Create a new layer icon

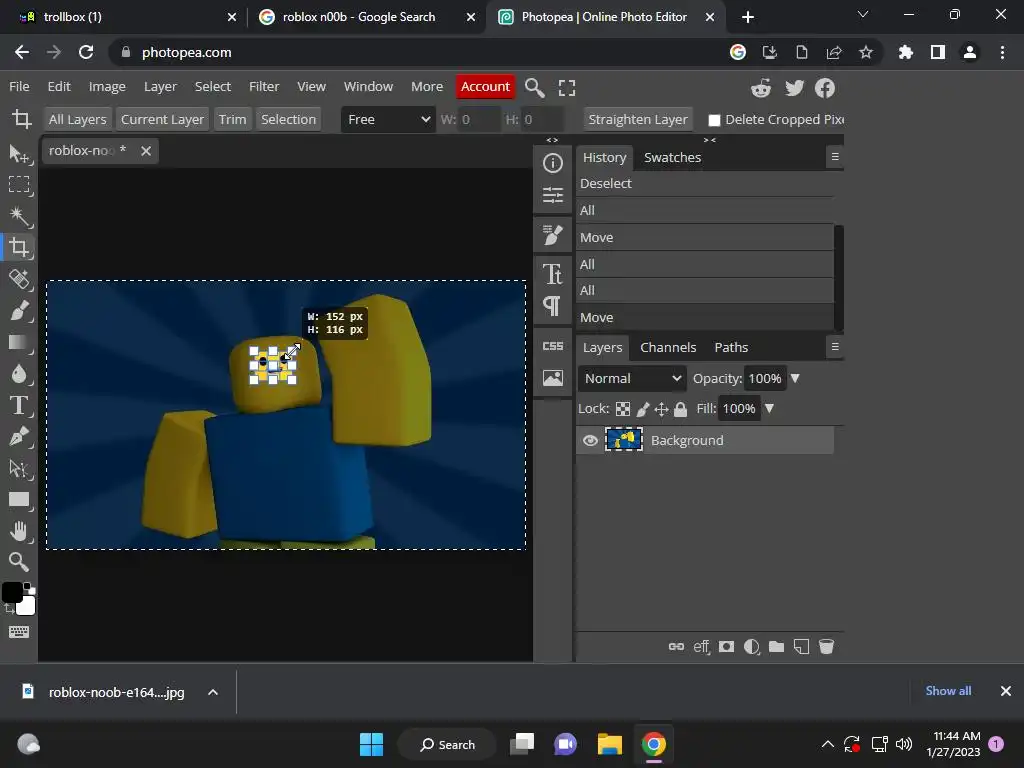click(x=801, y=647)
